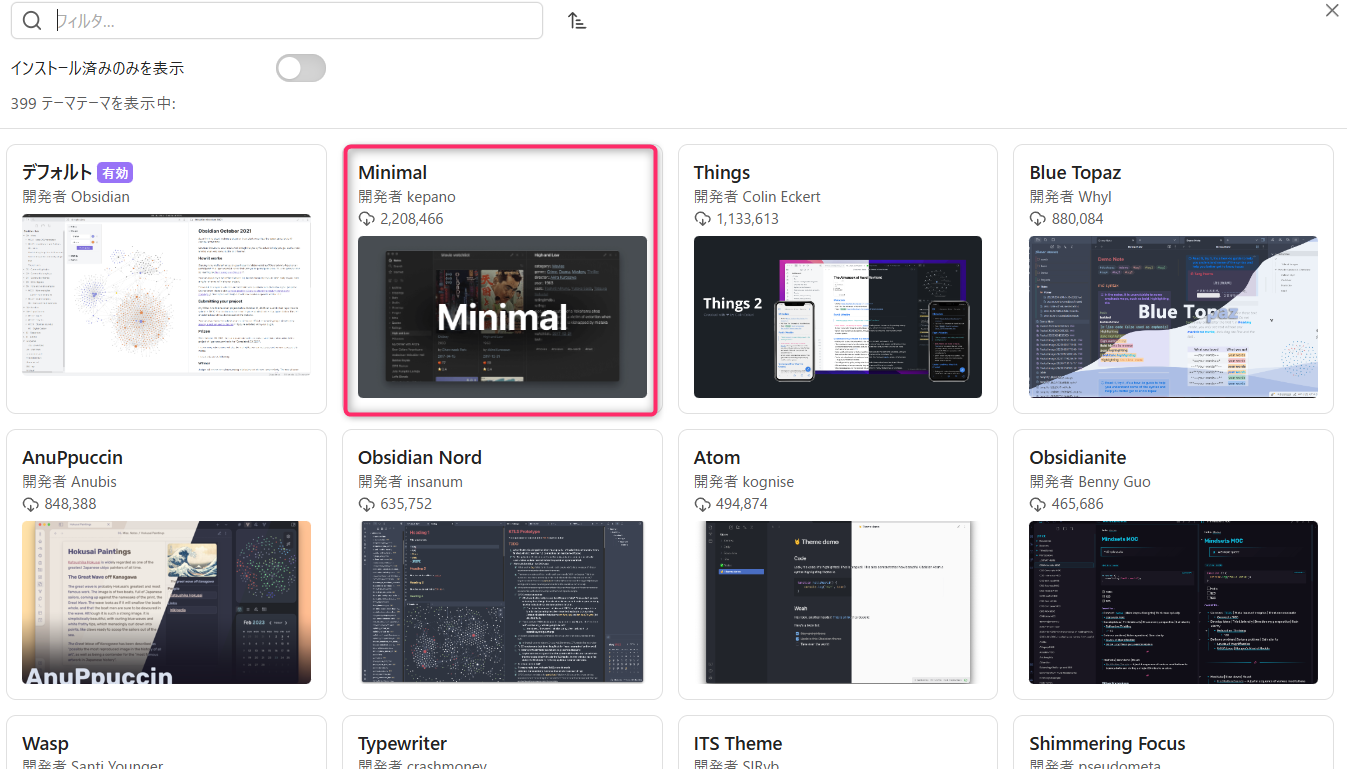Click the Typewriter theme title

tap(402, 743)
